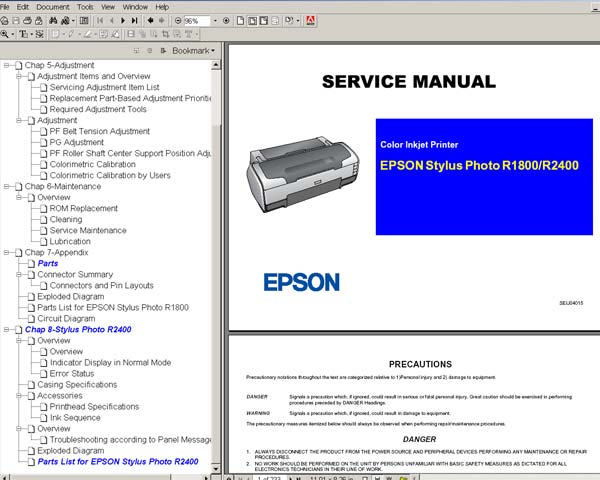The width and height of the screenshot is (600, 480).
Task: Jump to the last page
Action: point(134,21)
